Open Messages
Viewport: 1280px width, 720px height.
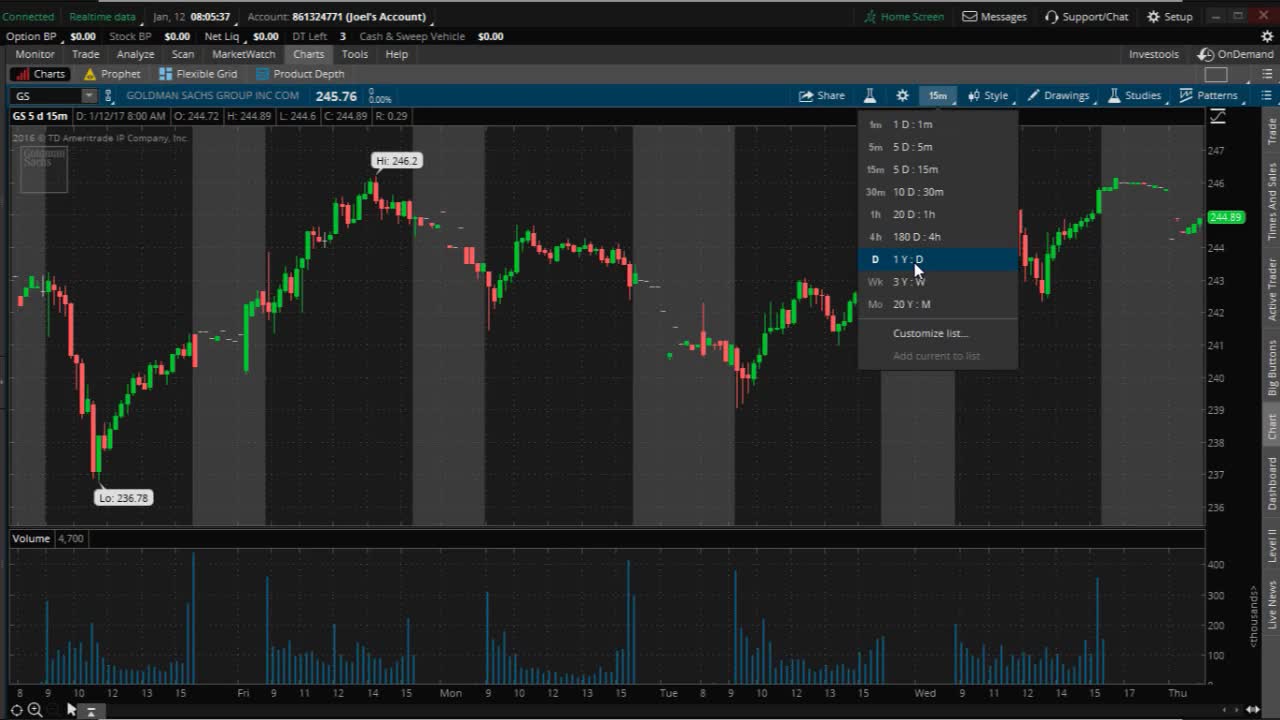click(x=995, y=16)
